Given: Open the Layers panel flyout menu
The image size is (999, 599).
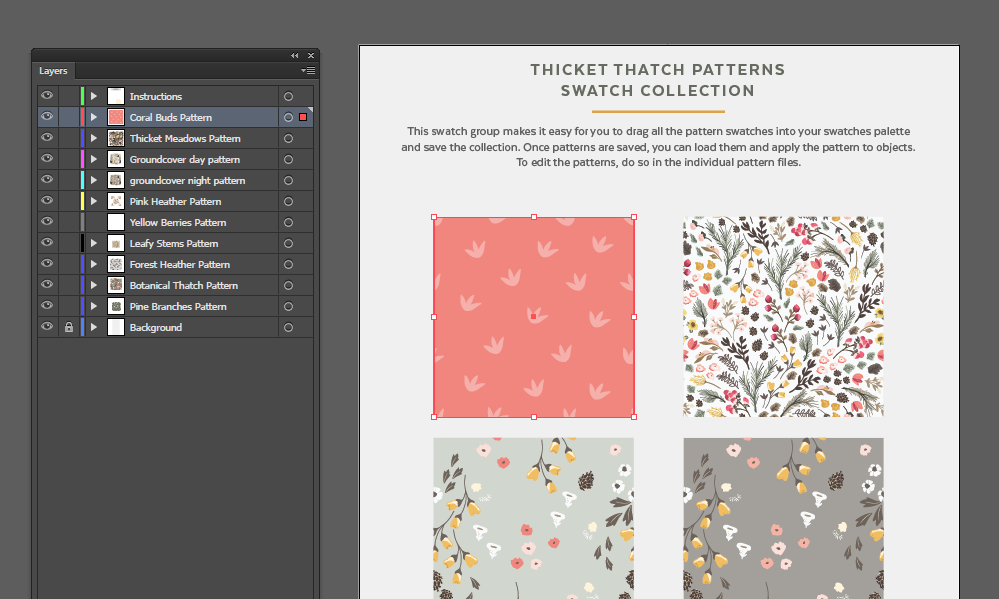Looking at the screenshot, I should (308, 71).
